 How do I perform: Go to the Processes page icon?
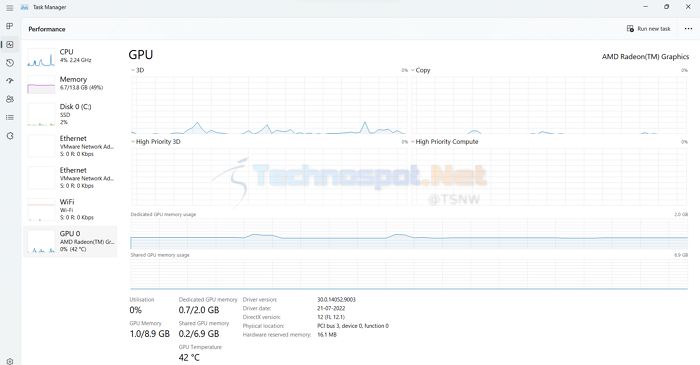click(9, 26)
